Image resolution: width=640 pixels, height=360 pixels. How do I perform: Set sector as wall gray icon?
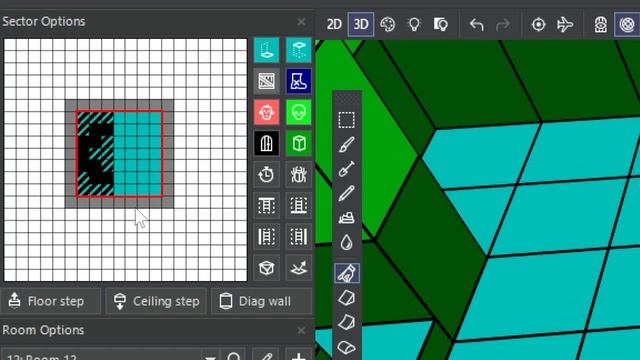point(267,81)
